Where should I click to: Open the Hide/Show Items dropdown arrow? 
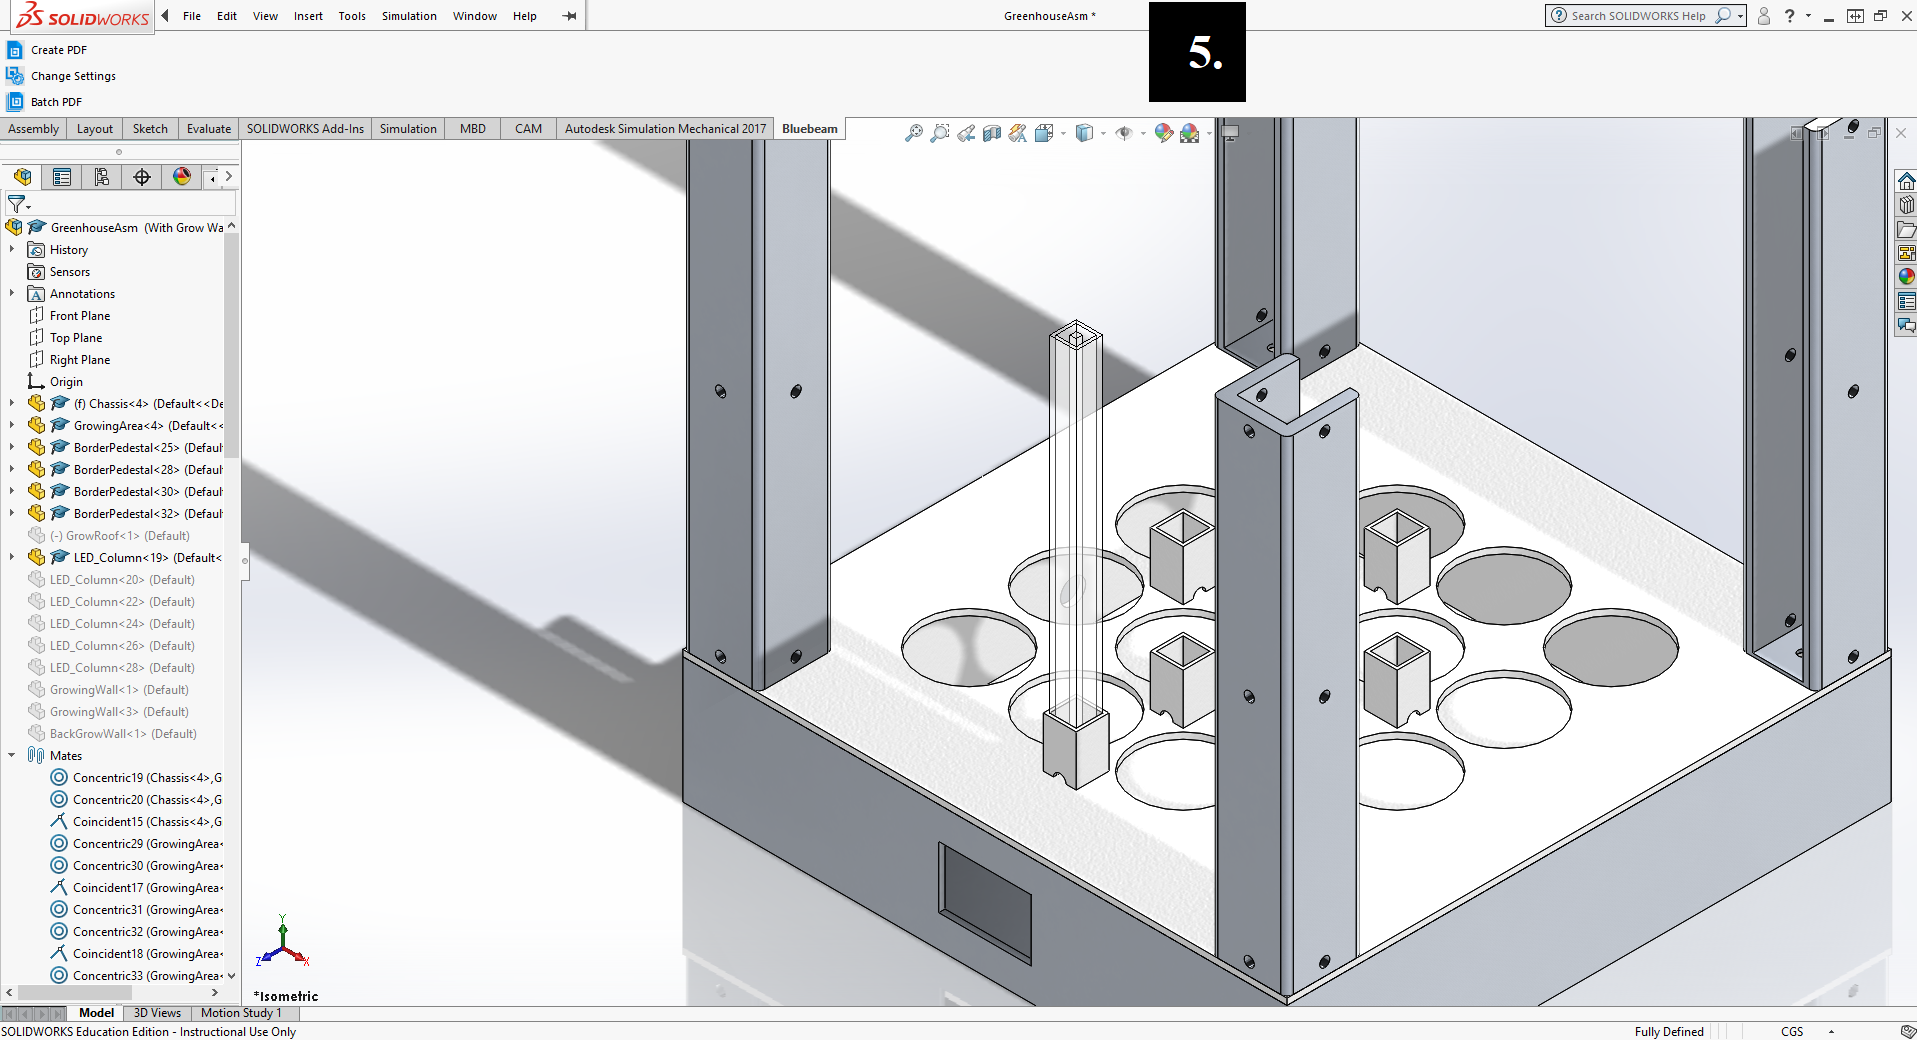1143,133
